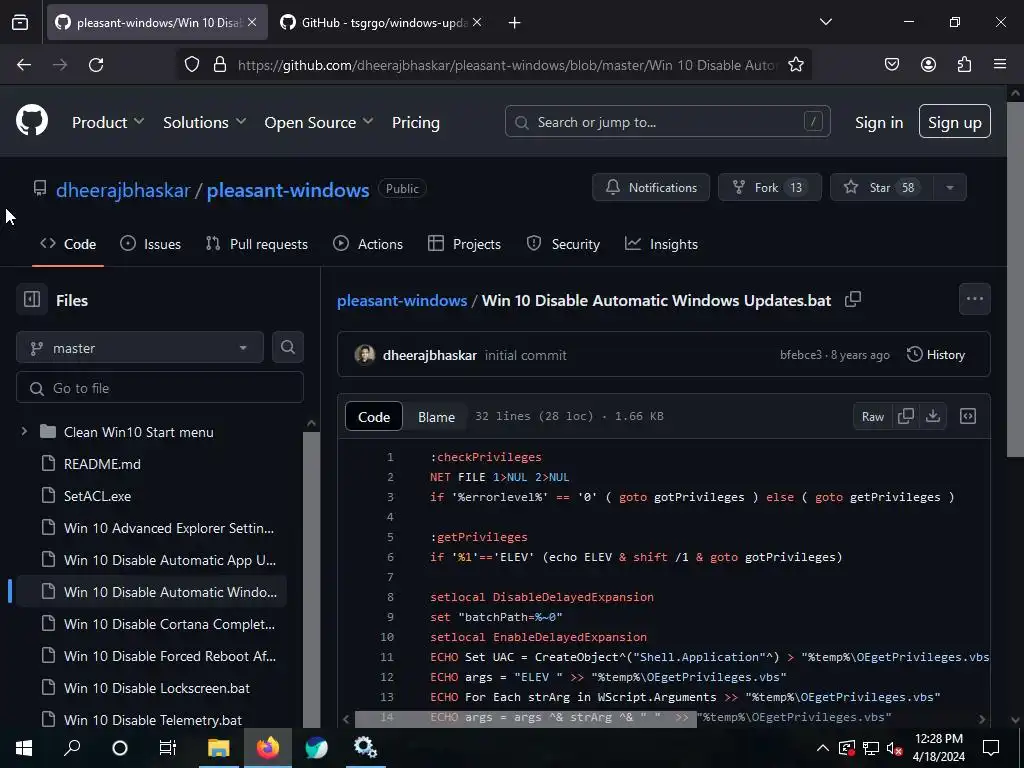Viewport: 1024px width, 768px height.
Task: Click the Notifications button
Action: coord(651,187)
